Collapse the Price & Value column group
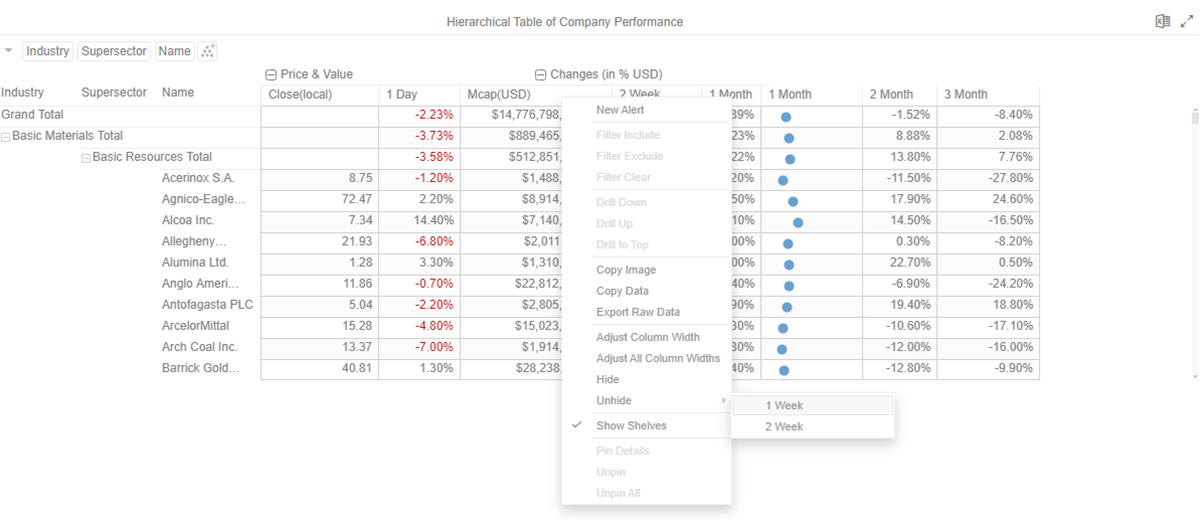Viewport: 1200px width, 520px height. 271,75
